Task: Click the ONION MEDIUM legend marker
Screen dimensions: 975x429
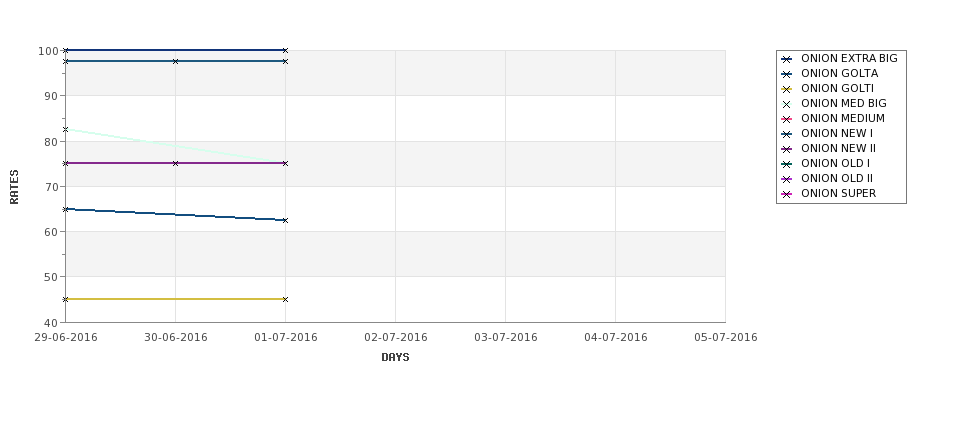Action: tap(786, 119)
